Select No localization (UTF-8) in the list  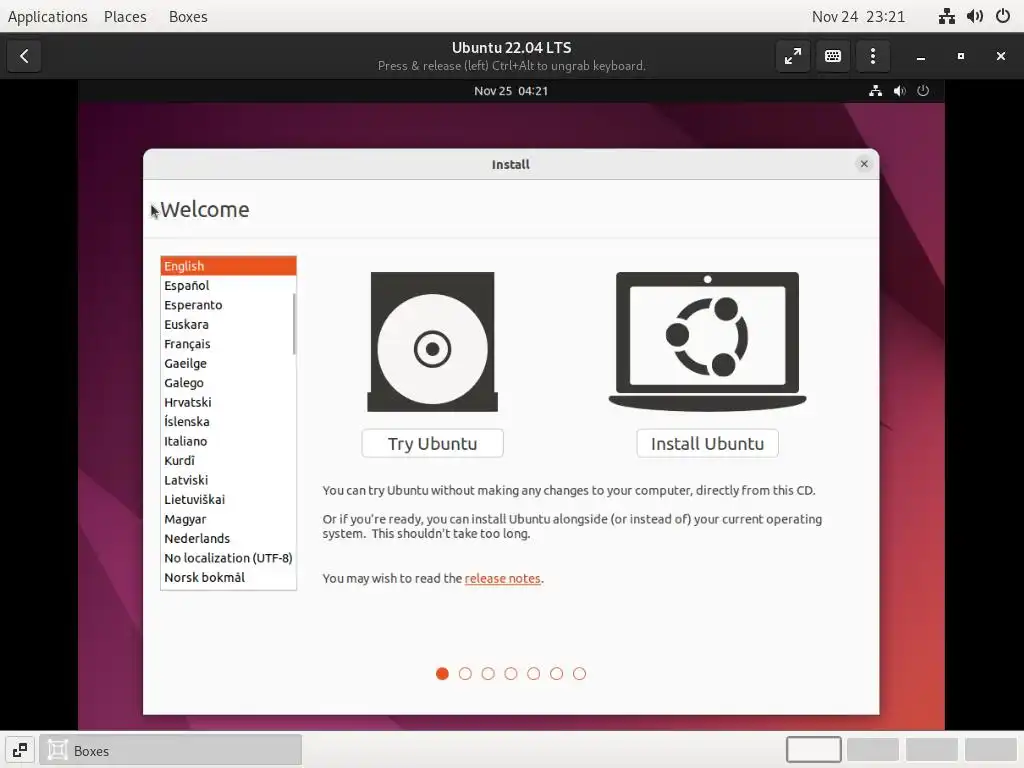(x=228, y=558)
